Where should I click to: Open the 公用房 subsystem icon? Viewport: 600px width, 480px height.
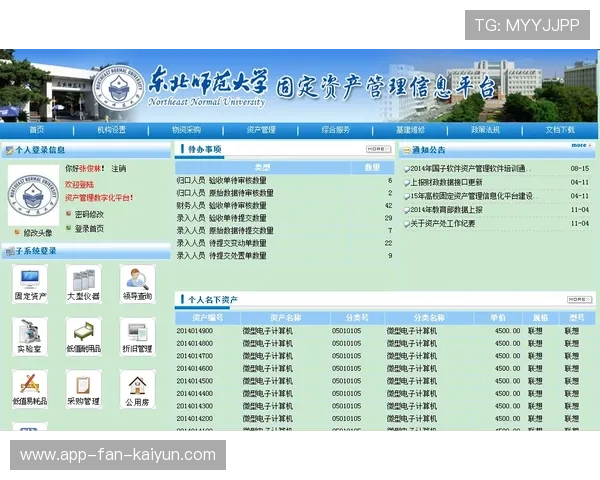point(137,389)
